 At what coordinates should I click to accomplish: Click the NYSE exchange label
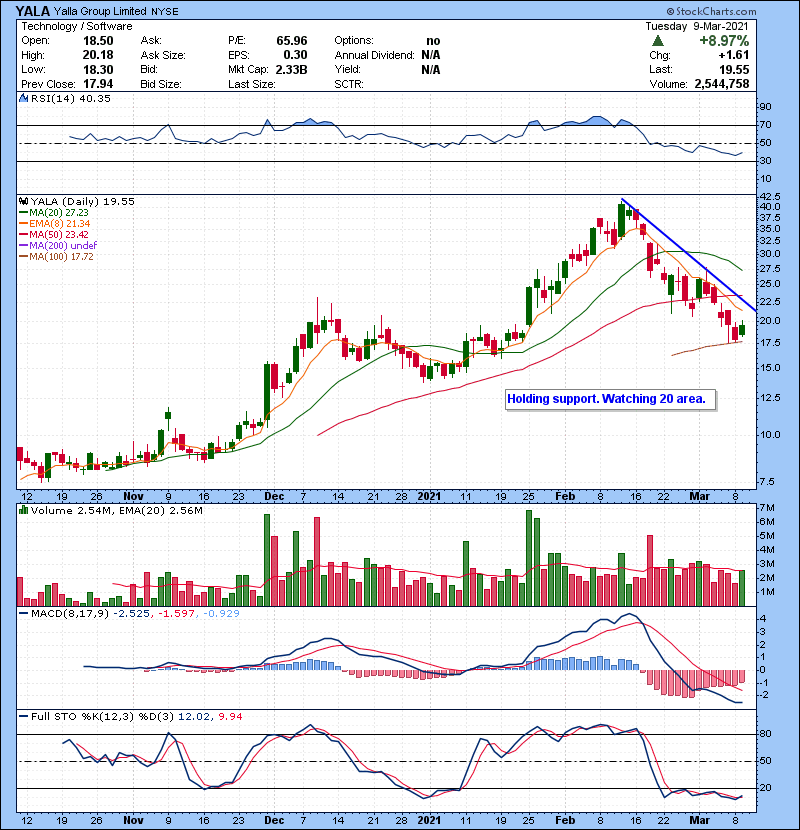point(165,12)
